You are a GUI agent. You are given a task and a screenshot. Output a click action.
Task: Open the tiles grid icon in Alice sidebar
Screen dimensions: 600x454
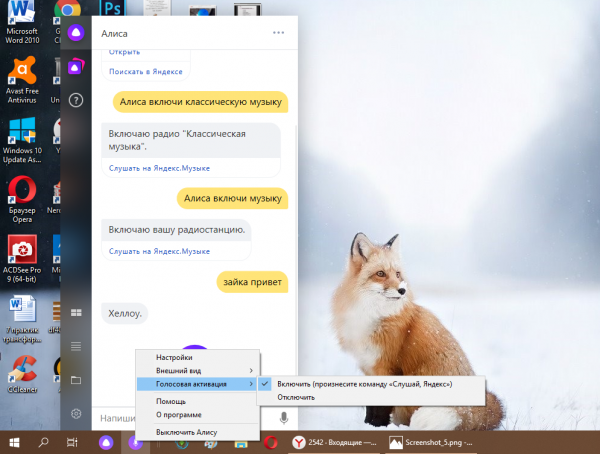tap(76, 313)
